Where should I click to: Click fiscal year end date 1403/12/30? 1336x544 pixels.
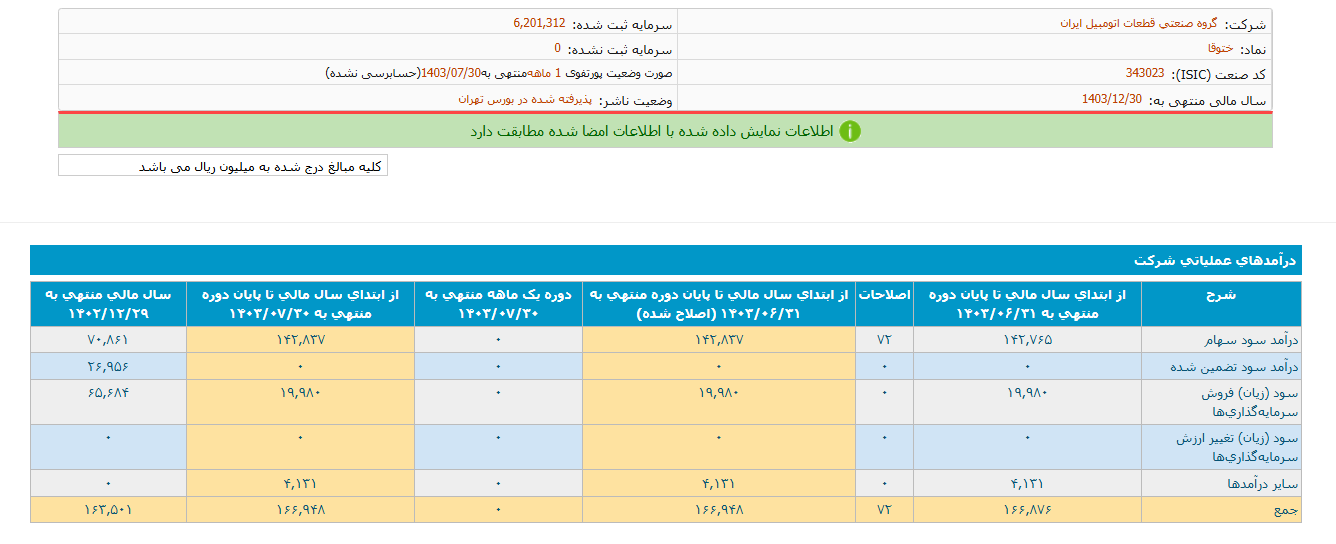[1112, 100]
